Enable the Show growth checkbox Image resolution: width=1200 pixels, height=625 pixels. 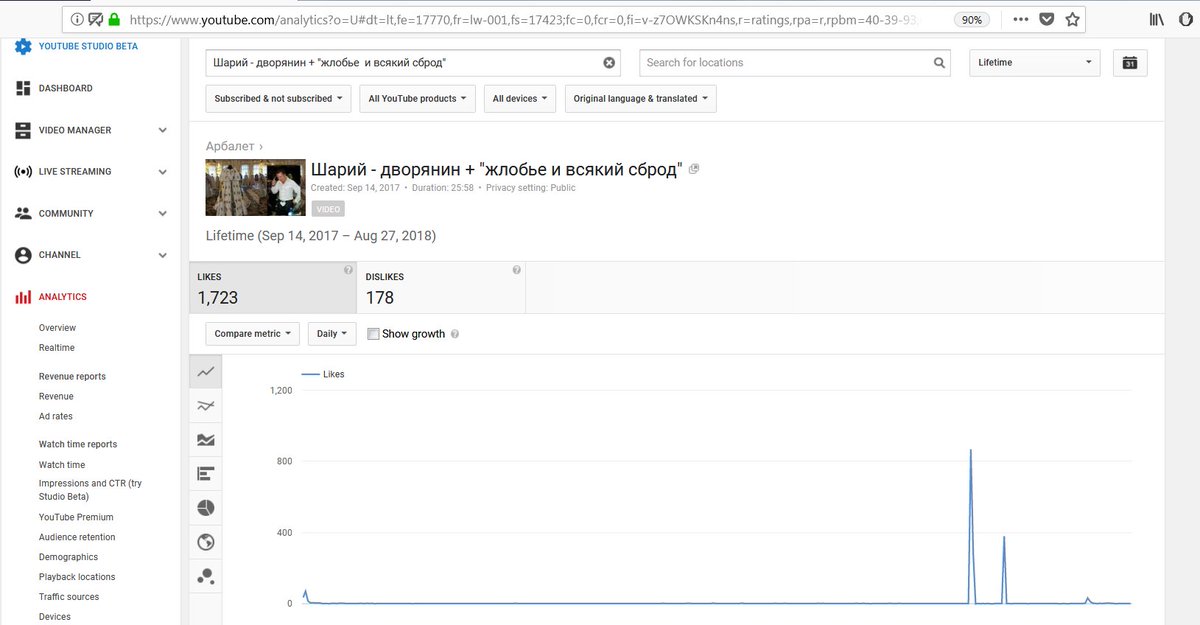click(373, 334)
